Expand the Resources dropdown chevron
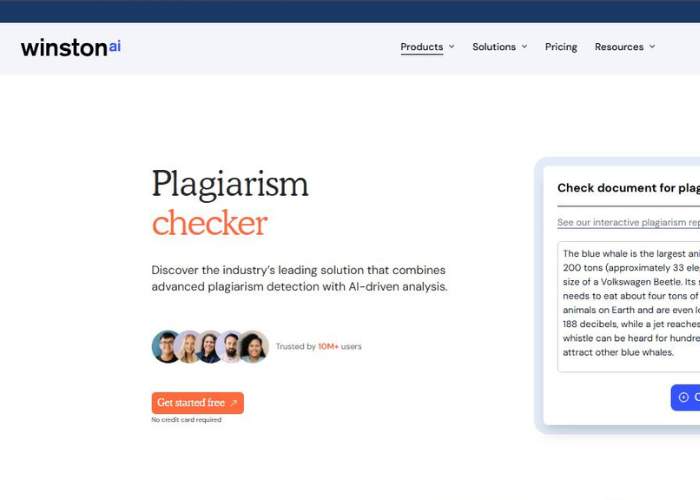Screen dimensions: 700x500 [652, 47]
